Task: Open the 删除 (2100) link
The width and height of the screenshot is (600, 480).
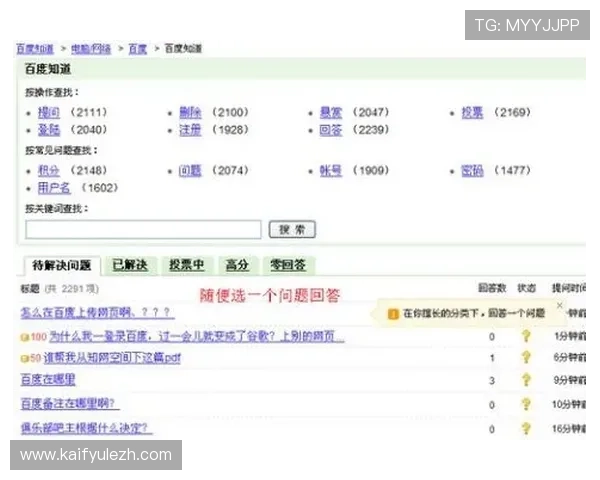Action: pos(190,112)
